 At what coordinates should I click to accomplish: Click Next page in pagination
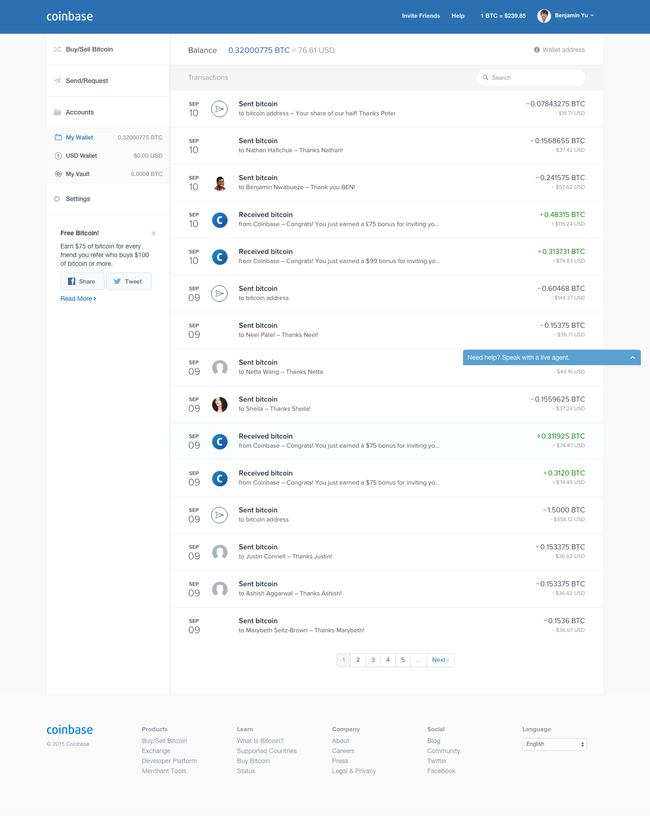coord(440,660)
